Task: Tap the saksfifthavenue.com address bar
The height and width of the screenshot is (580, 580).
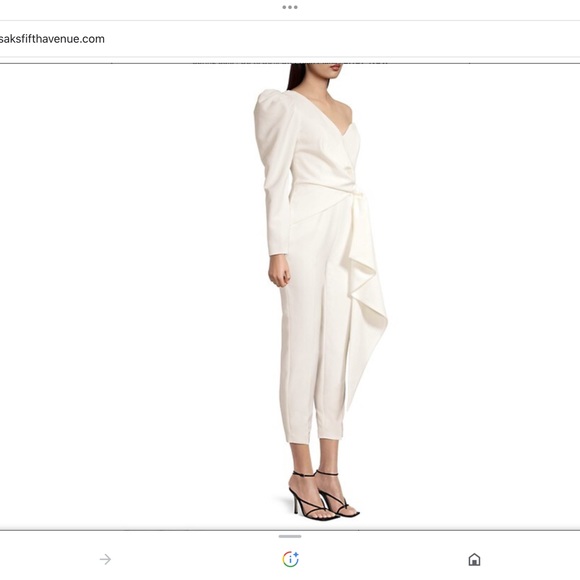Action: [290, 39]
